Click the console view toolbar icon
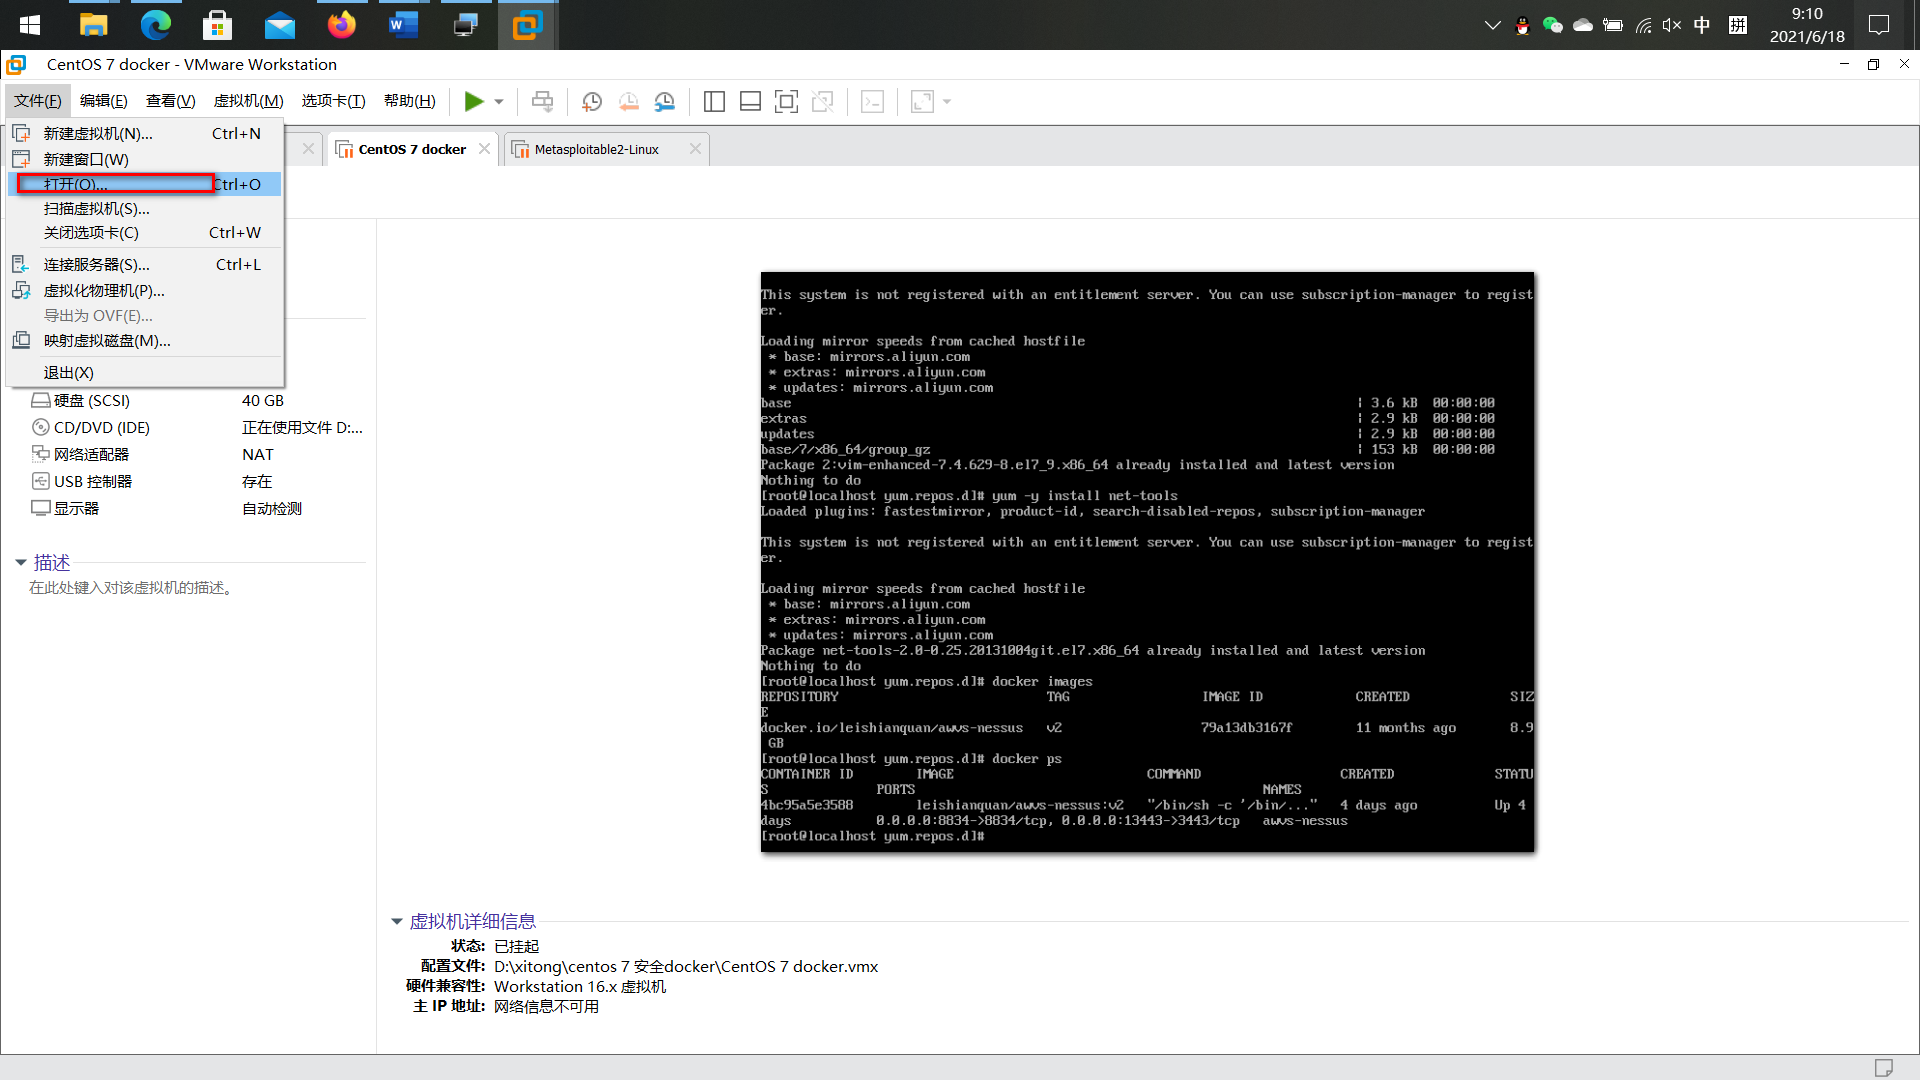1920x1080 pixels. [872, 101]
